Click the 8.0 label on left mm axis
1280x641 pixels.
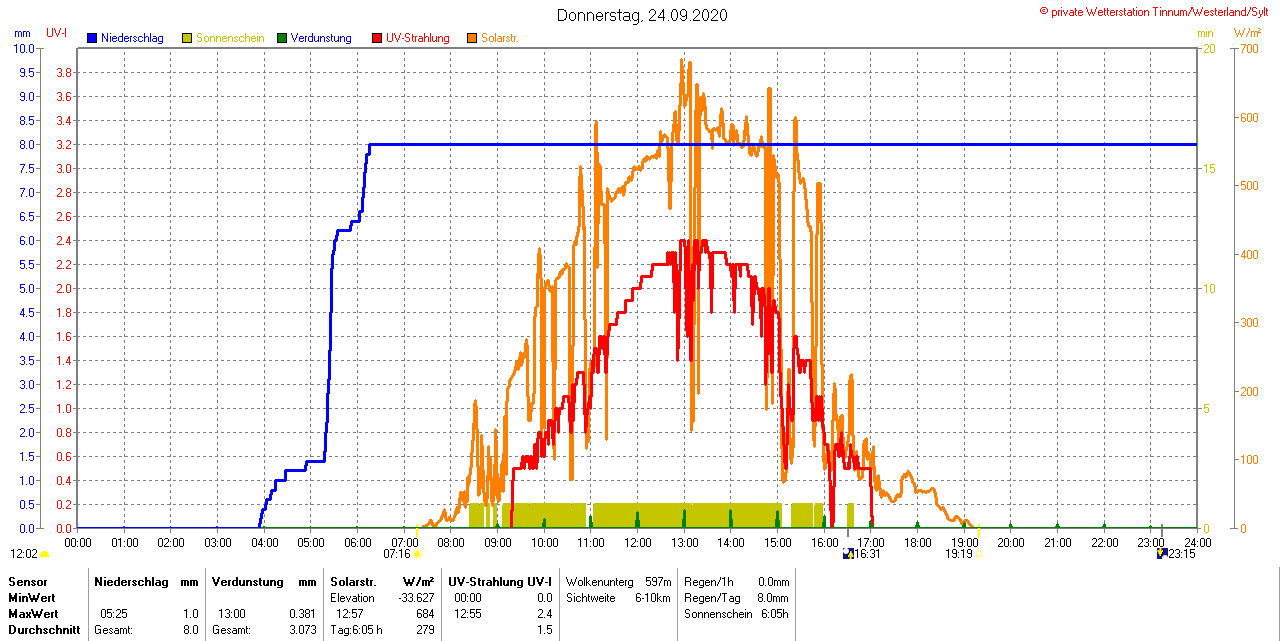(x=27, y=145)
